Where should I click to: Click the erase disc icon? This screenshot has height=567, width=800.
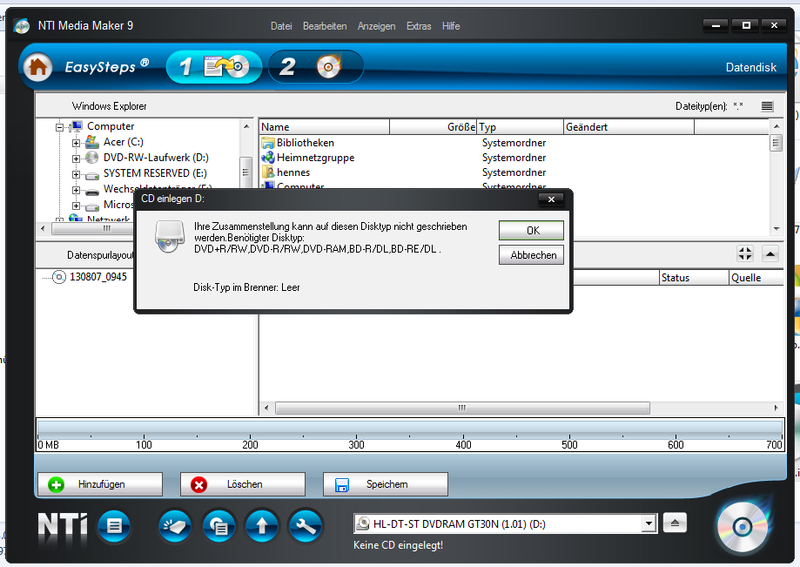point(175,525)
